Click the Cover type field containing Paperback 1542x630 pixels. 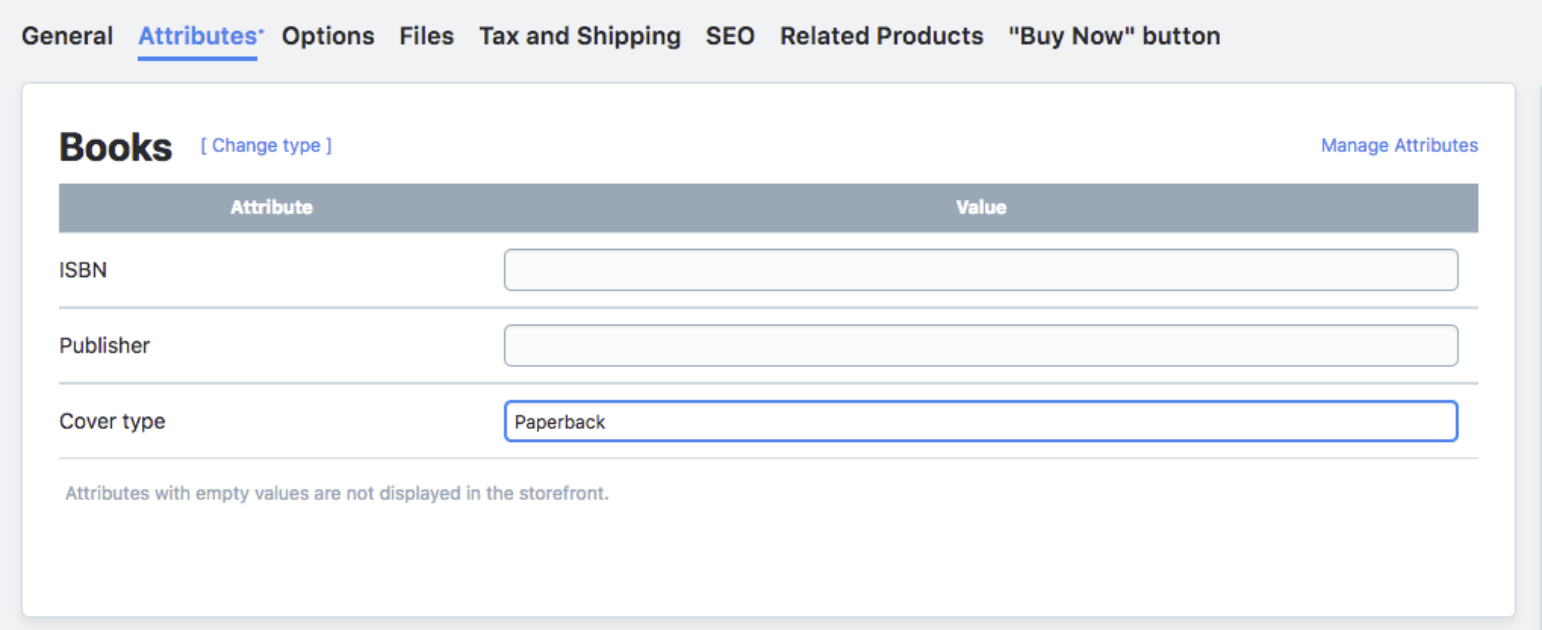980,422
